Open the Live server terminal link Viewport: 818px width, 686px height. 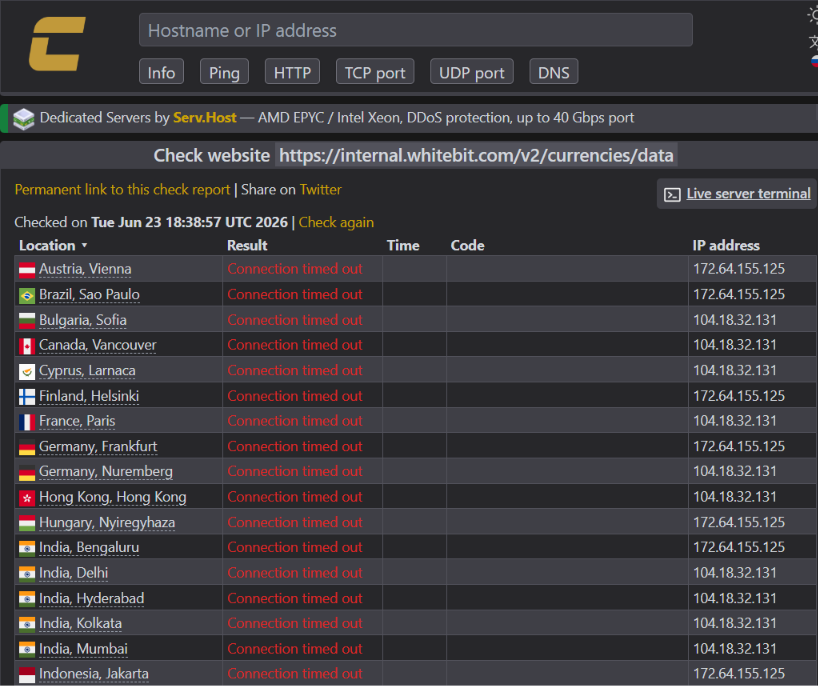pos(748,194)
